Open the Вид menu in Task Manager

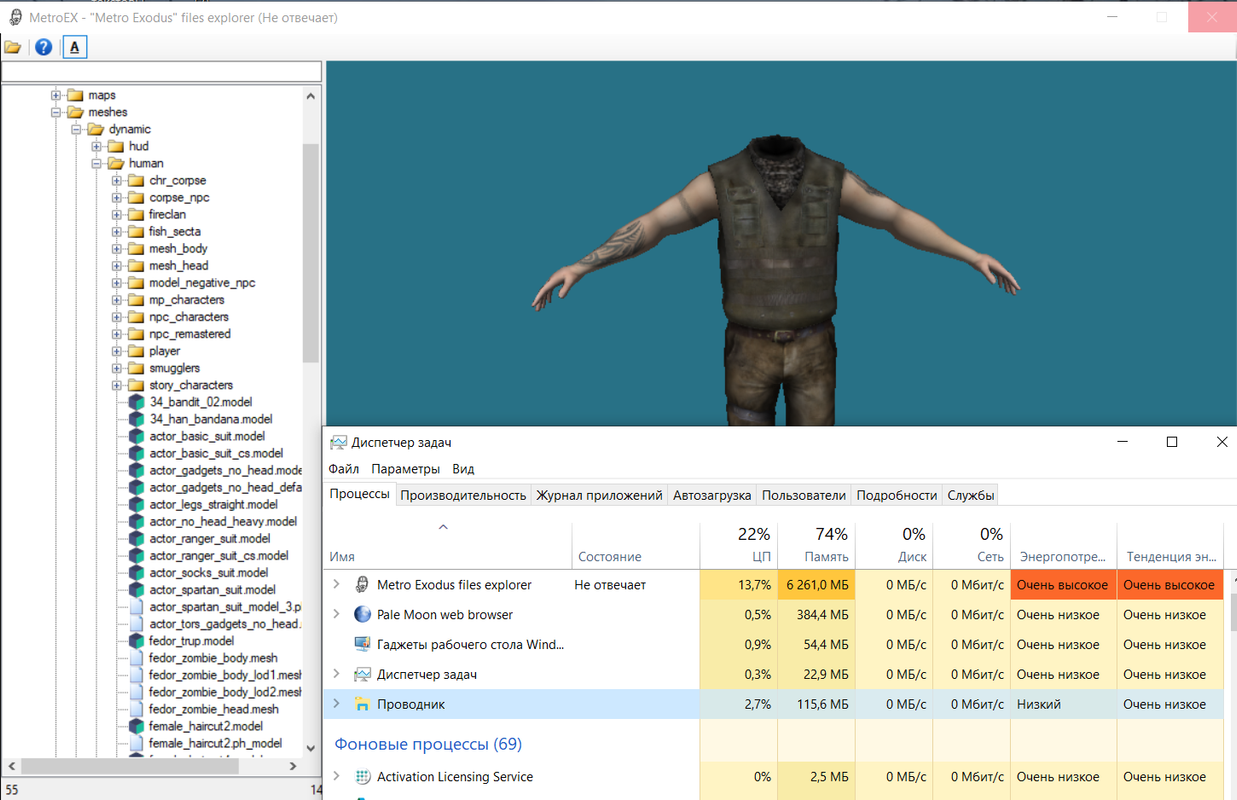click(x=463, y=469)
